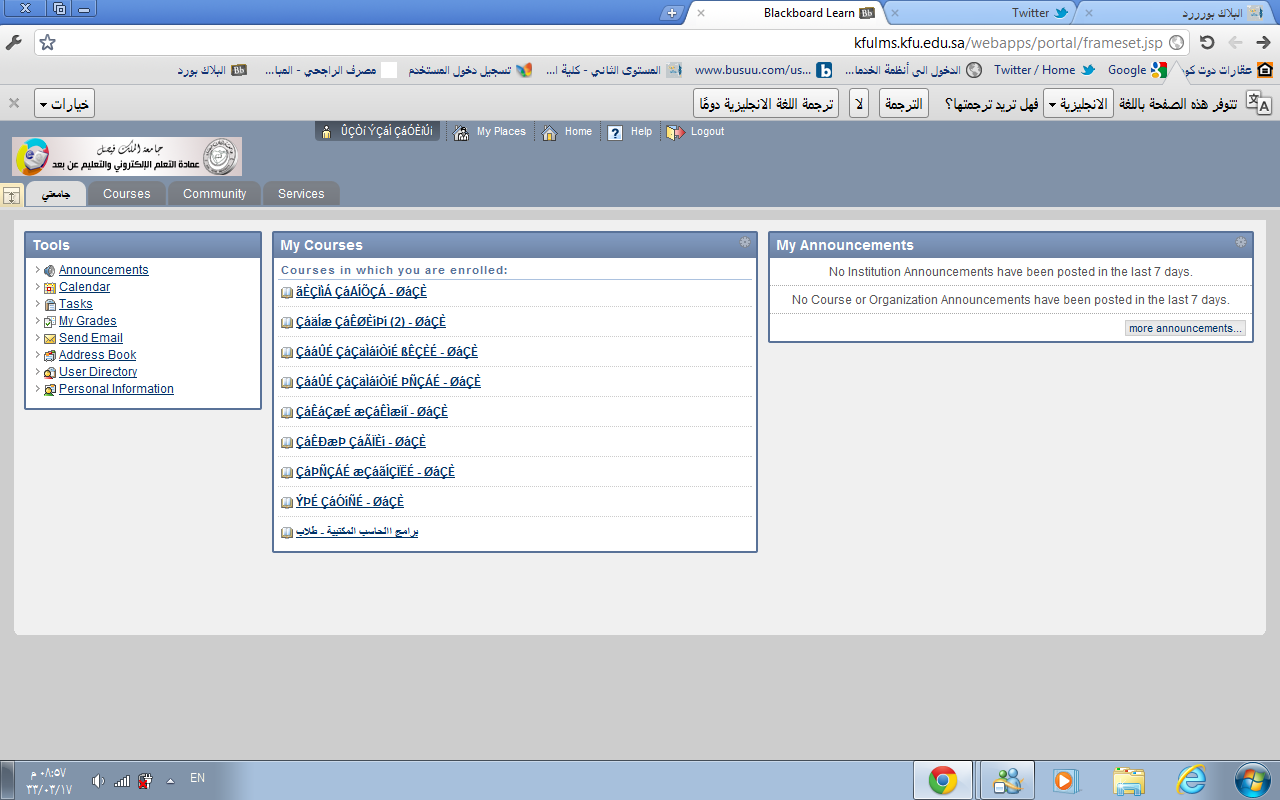Open the Services tab
The width and height of the screenshot is (1280, 800).
click(x=301, y=194)
